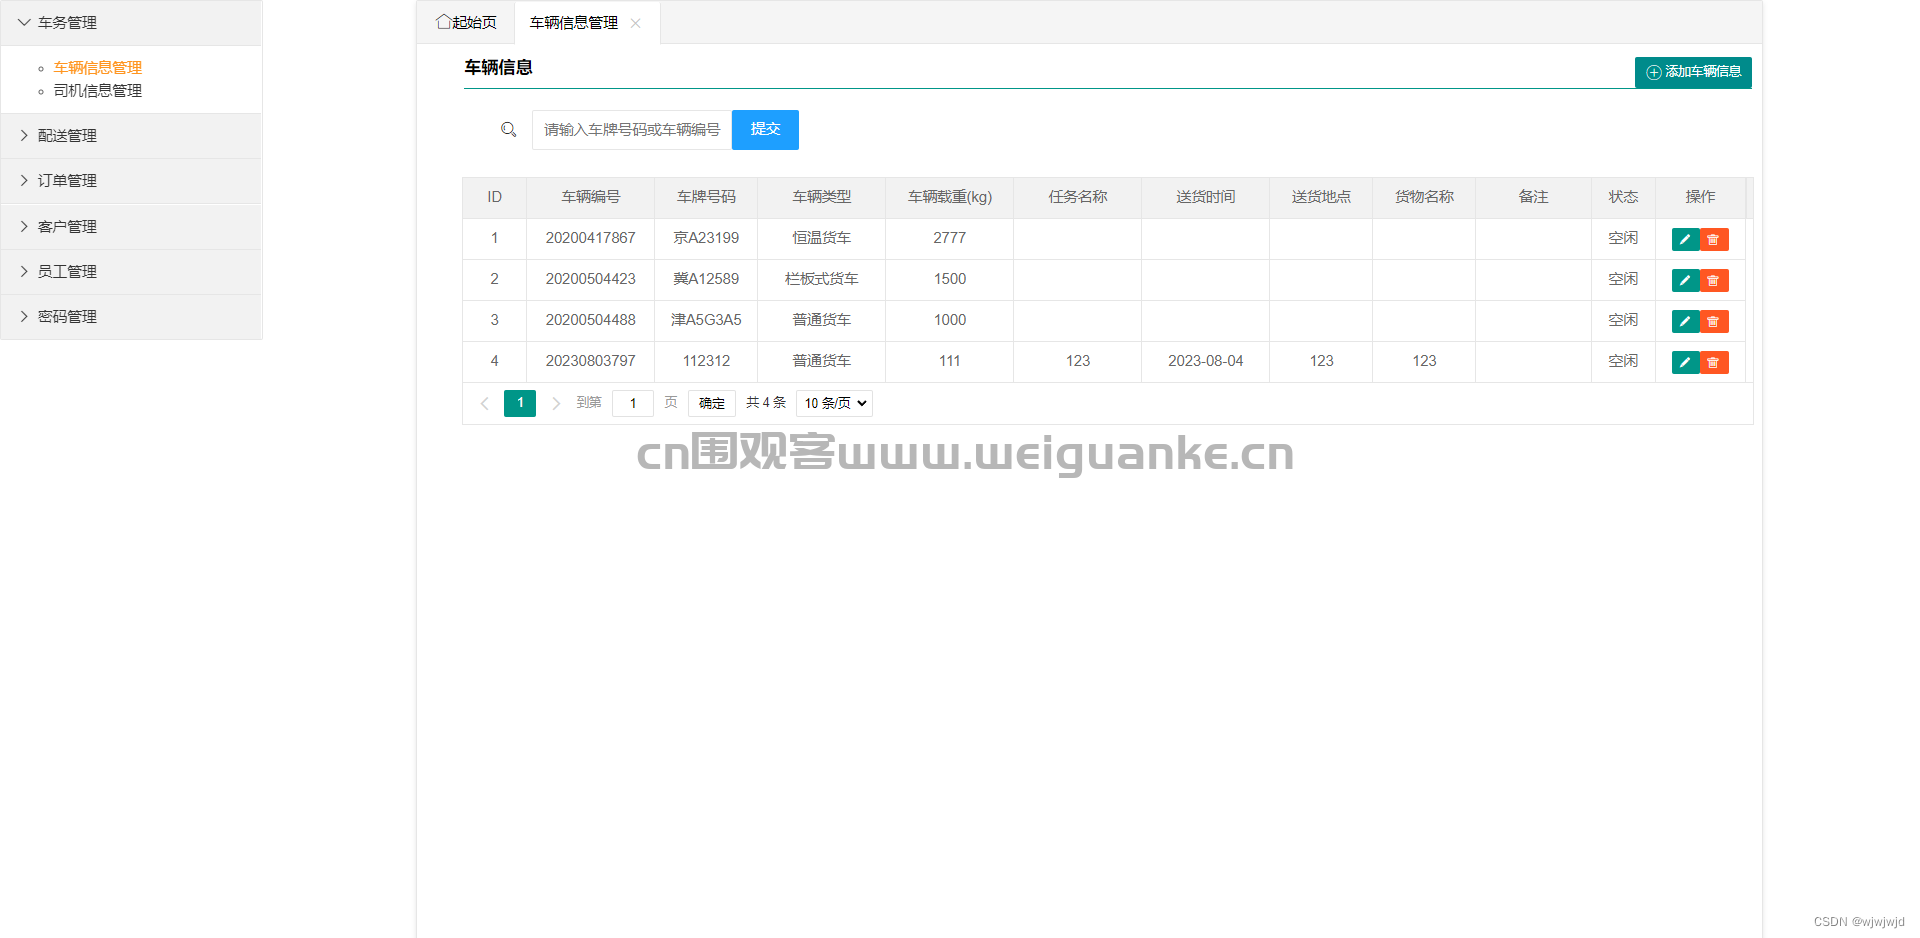Click the 车辆编号 column header
This screenshot has height=938, width=1920.
click(x=591, y=197)
